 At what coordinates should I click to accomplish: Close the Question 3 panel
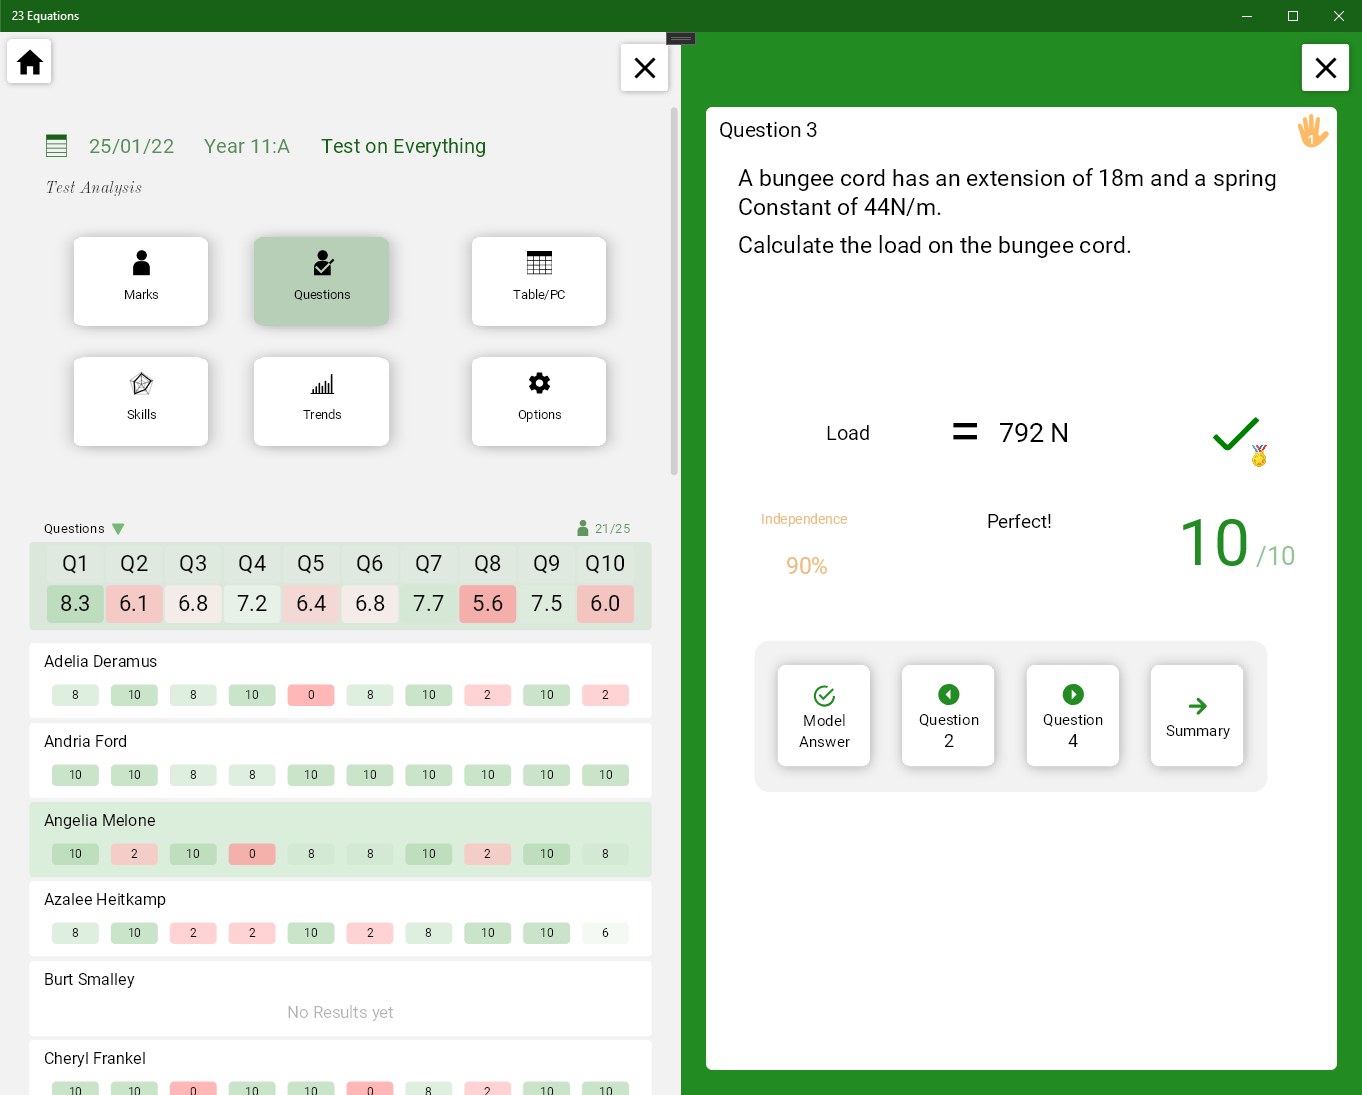1326,68
